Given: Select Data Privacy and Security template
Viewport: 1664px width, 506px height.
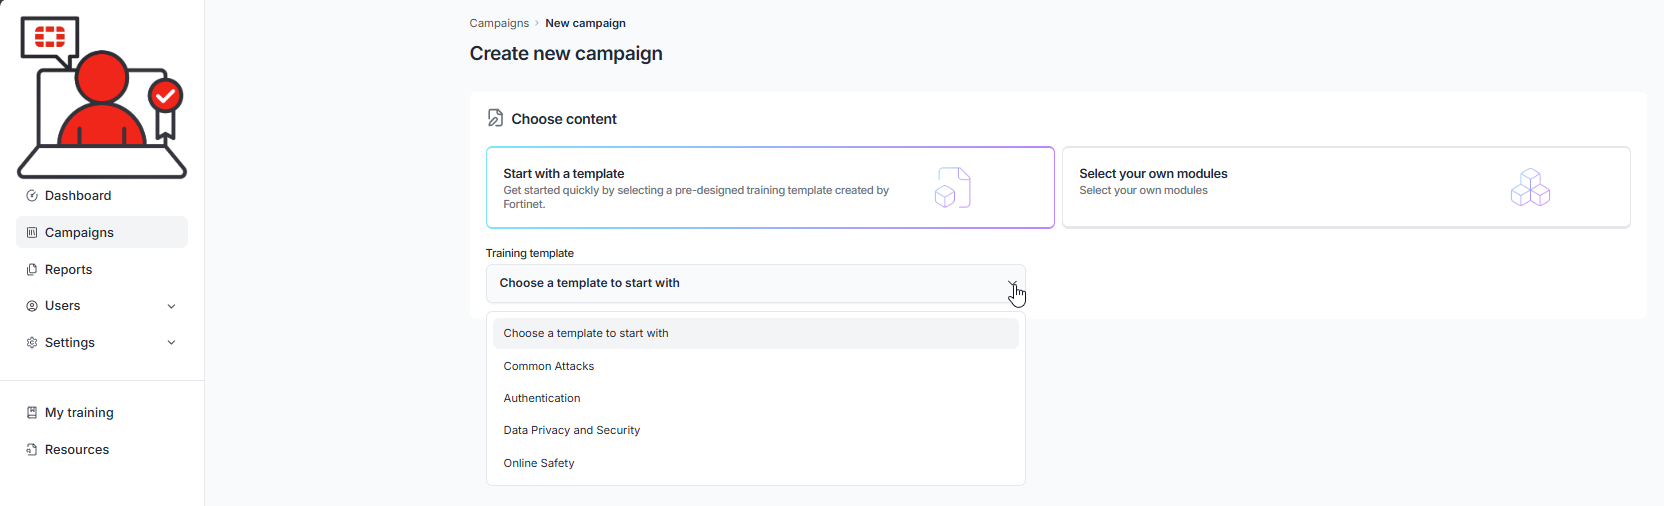Looking at the screenshot, I should tap(572, 431).
